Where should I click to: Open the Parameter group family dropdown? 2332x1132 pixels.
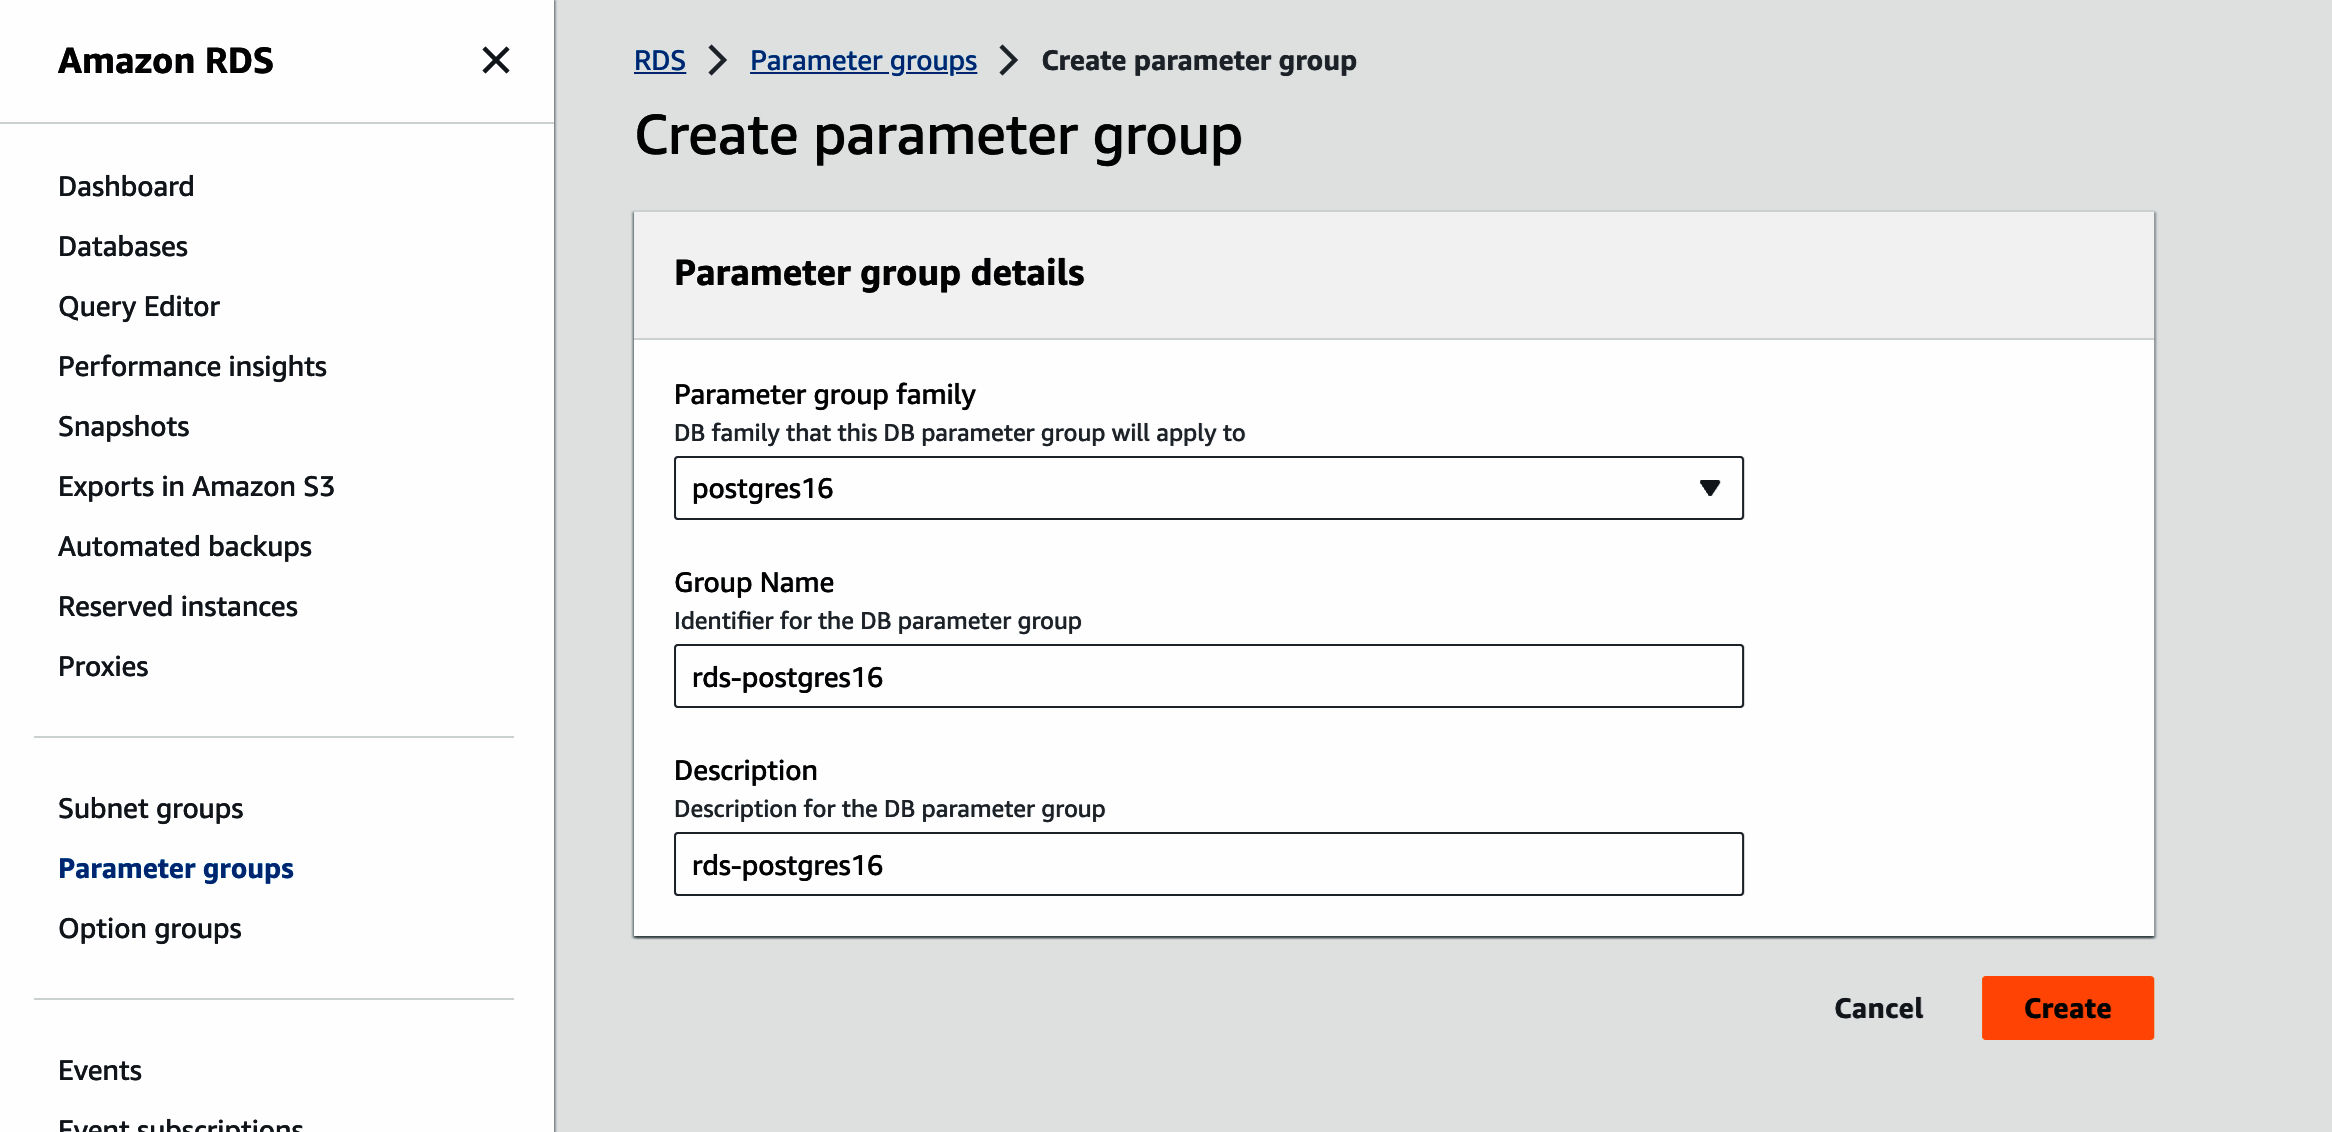point(1207,488)
